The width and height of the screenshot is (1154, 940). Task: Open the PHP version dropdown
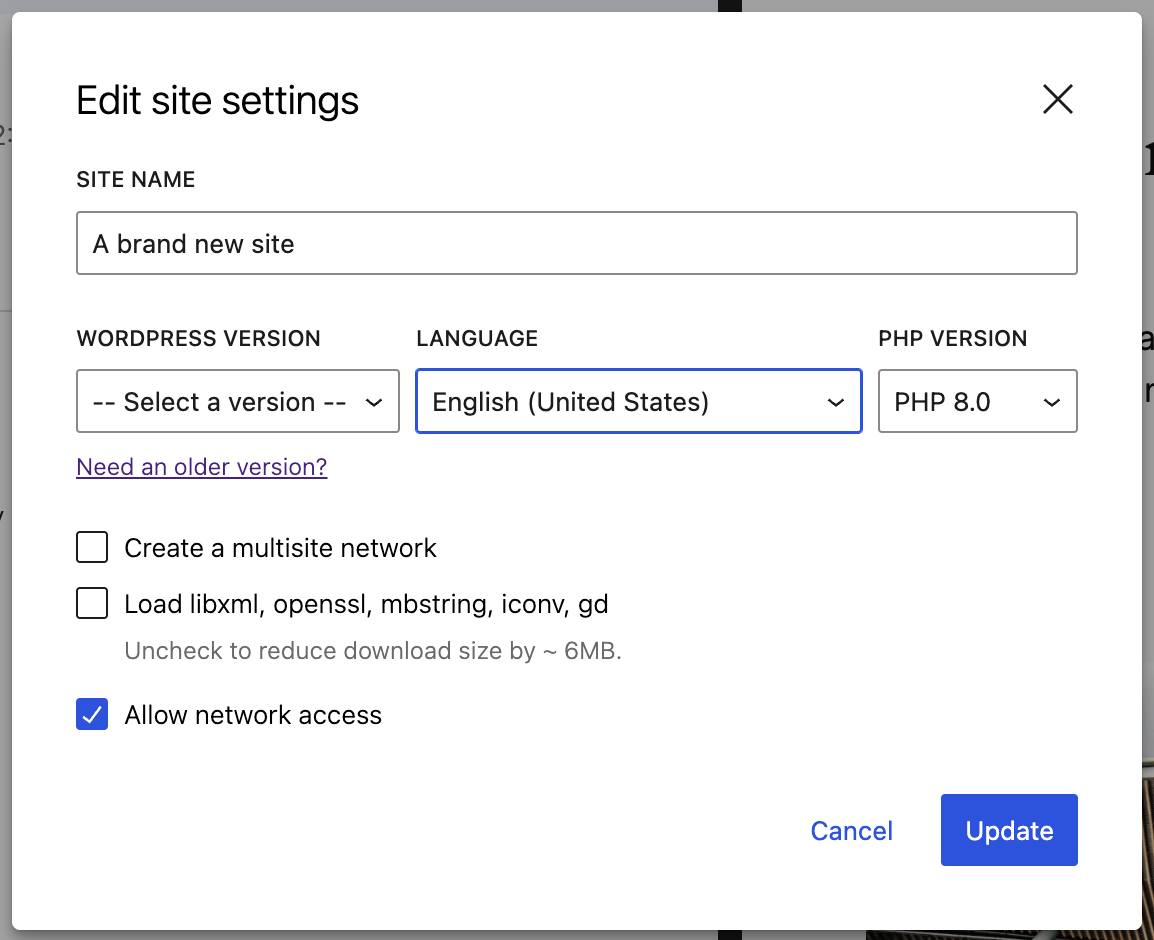click(977, 401)
